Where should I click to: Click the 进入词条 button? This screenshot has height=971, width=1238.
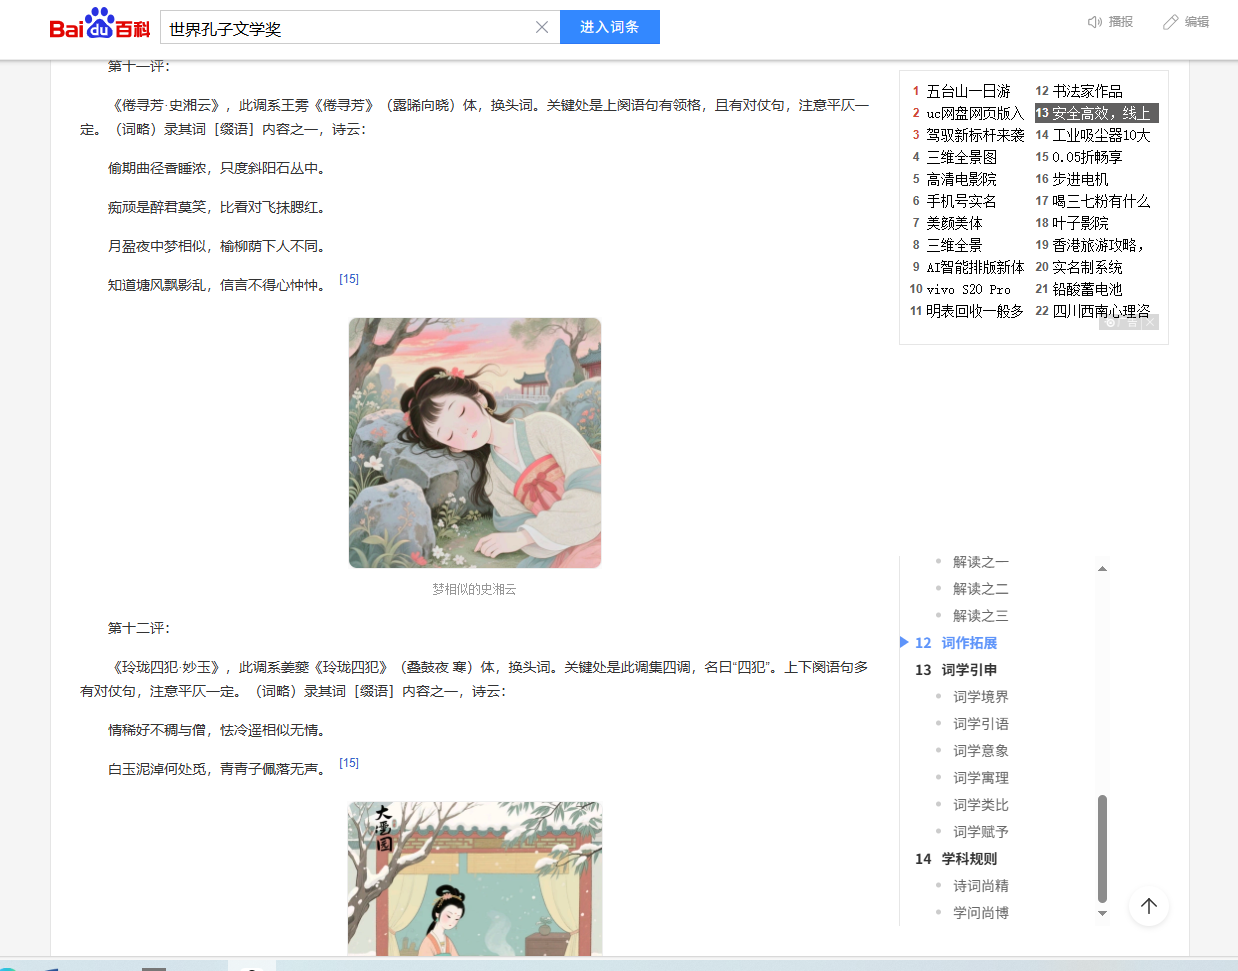609,27
